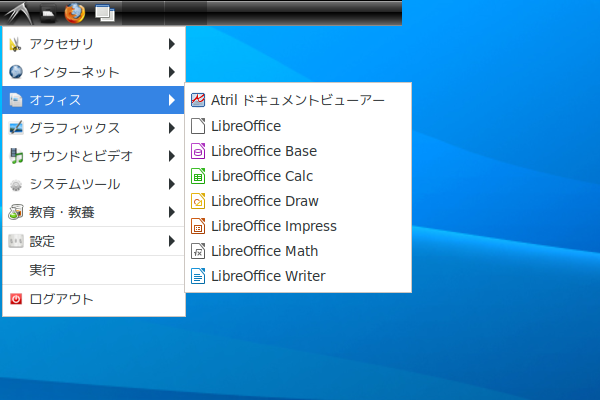The height and width of the screenshot is (400, 600).
Task: Click the blank LibreOffice start icon
Action: point(198,126)
